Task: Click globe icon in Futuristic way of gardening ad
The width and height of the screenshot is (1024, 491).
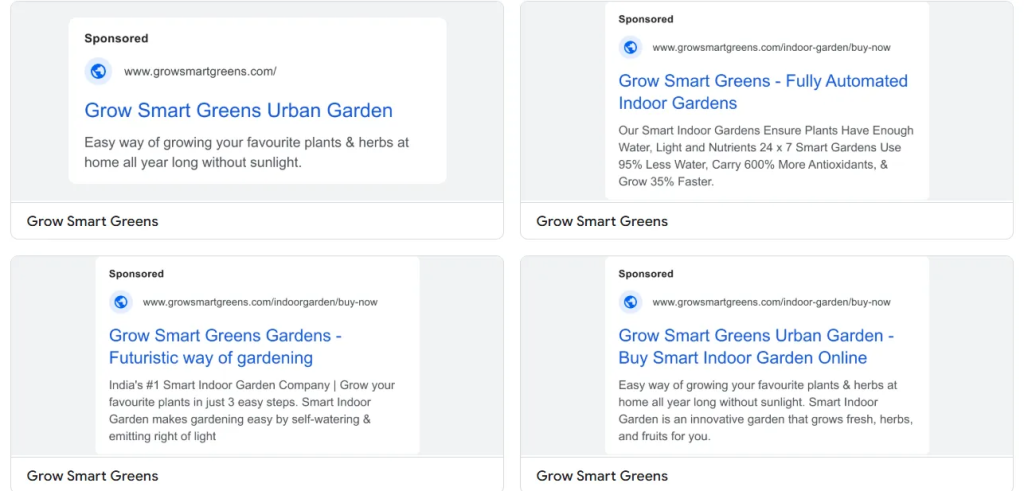Action: (120, 302)
